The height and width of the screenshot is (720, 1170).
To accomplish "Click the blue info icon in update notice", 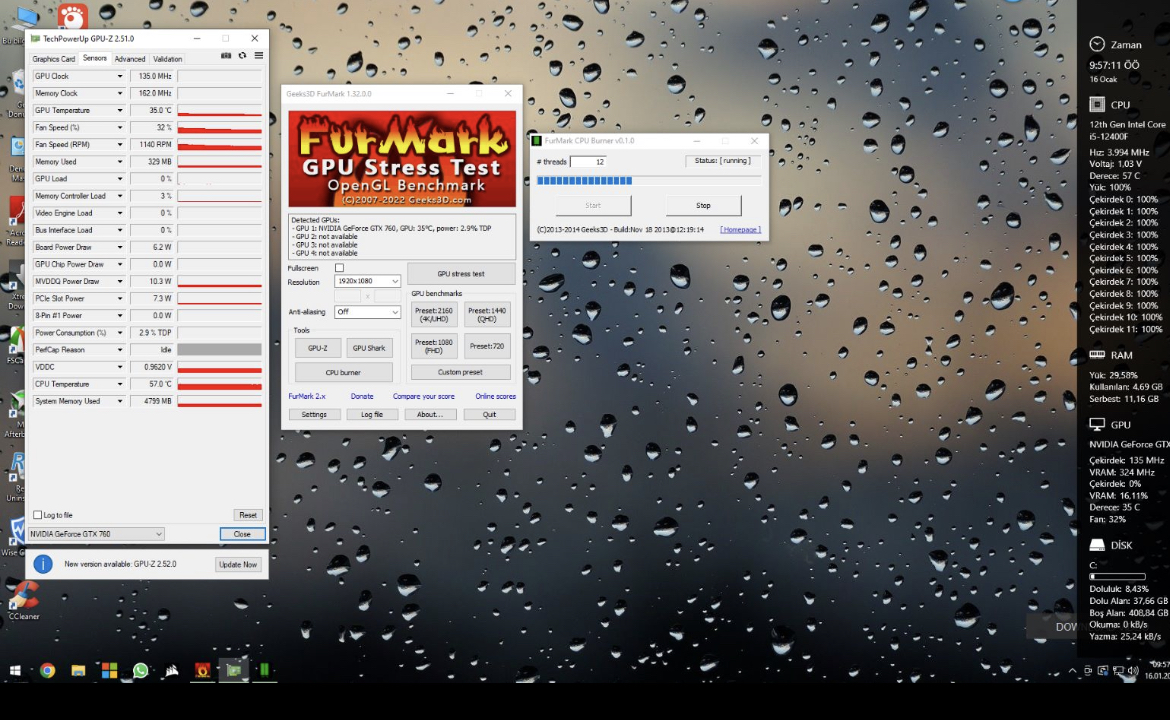I will pos(43,564).
